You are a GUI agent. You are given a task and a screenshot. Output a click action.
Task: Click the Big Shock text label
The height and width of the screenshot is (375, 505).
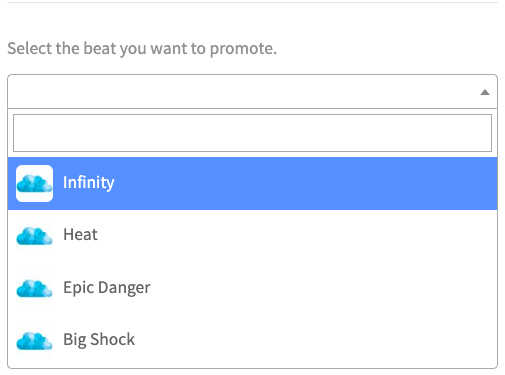[x=99, y=340]
